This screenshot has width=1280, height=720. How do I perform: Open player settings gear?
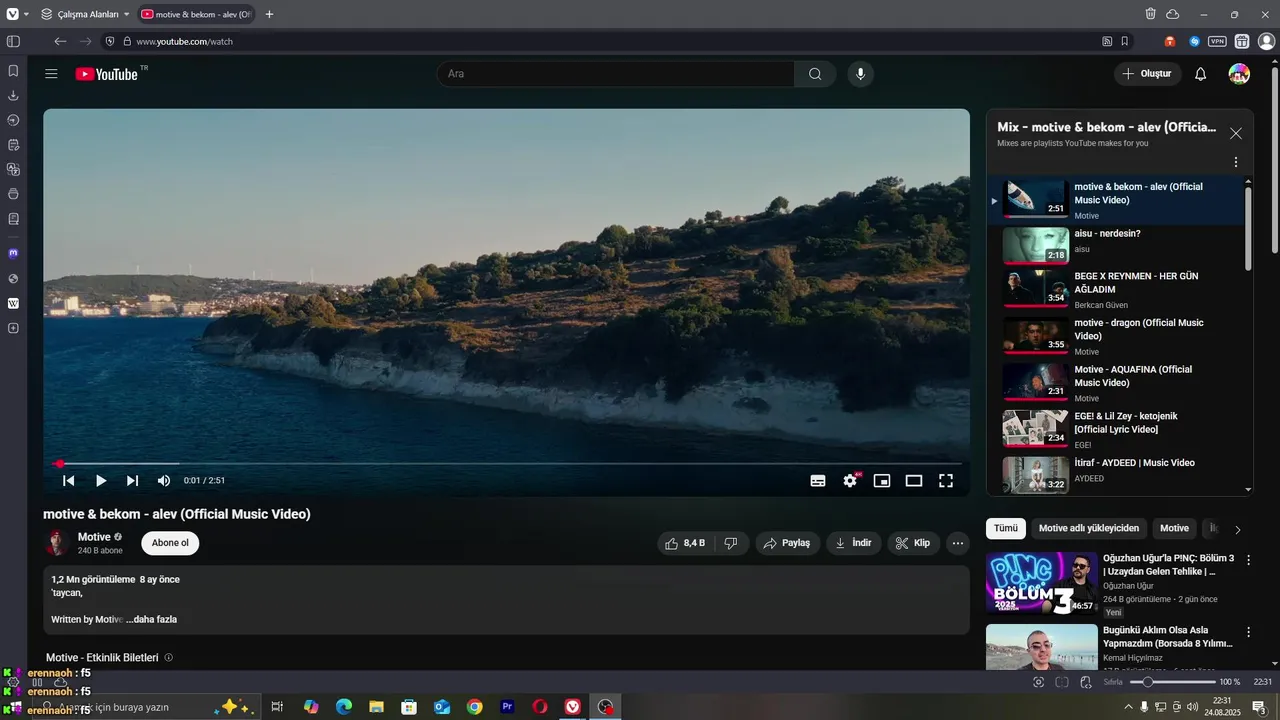coord(850,481)
